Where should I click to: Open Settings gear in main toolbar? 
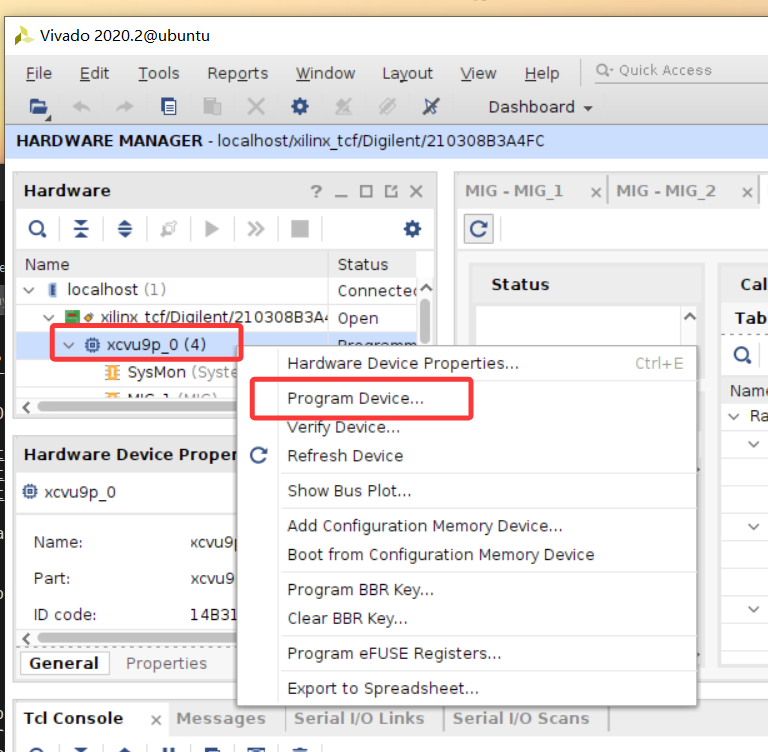pyautogui.click(x=300, y=106)
